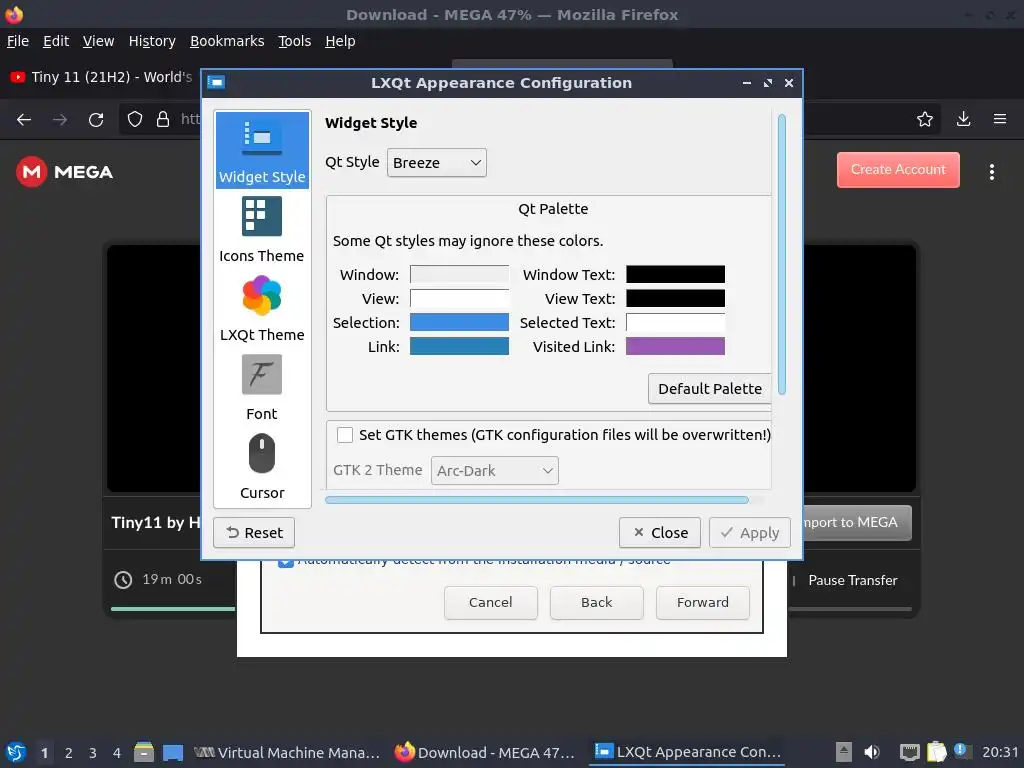Switch to virtual desktop 2
1024x768 pixels.
click(69, 753)
